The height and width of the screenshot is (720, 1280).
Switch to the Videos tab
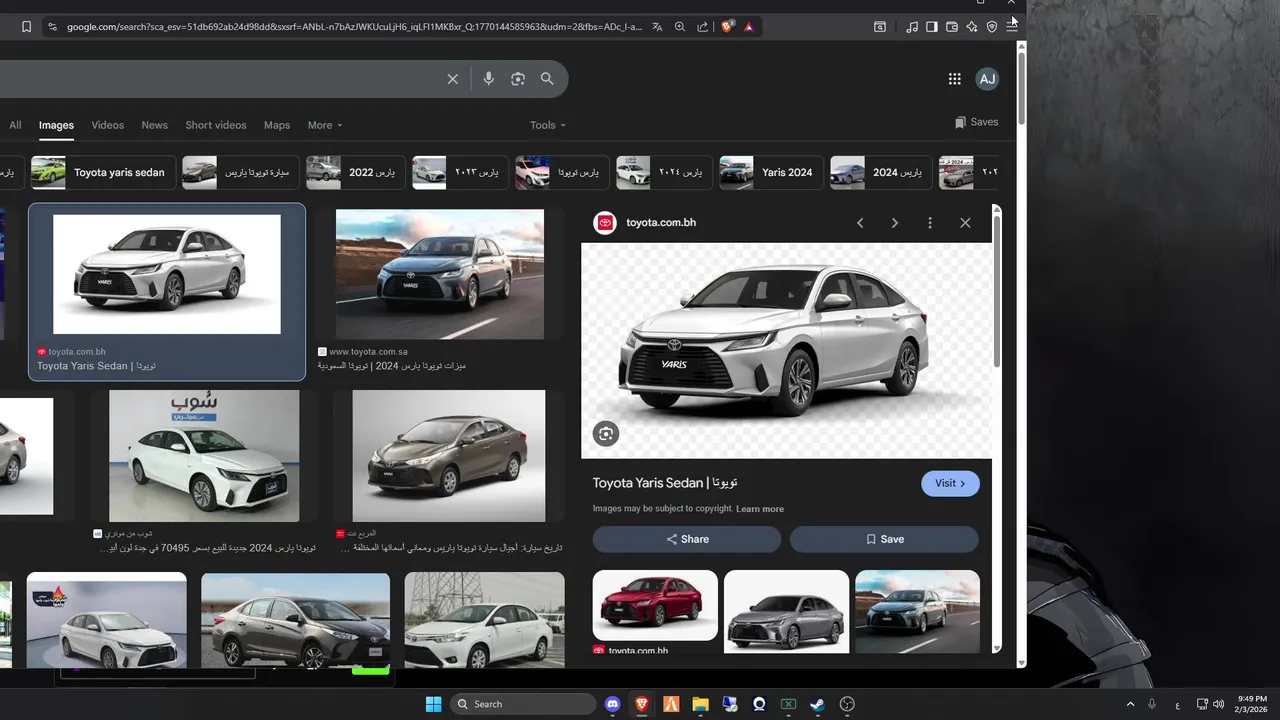(x=108, y=125)
